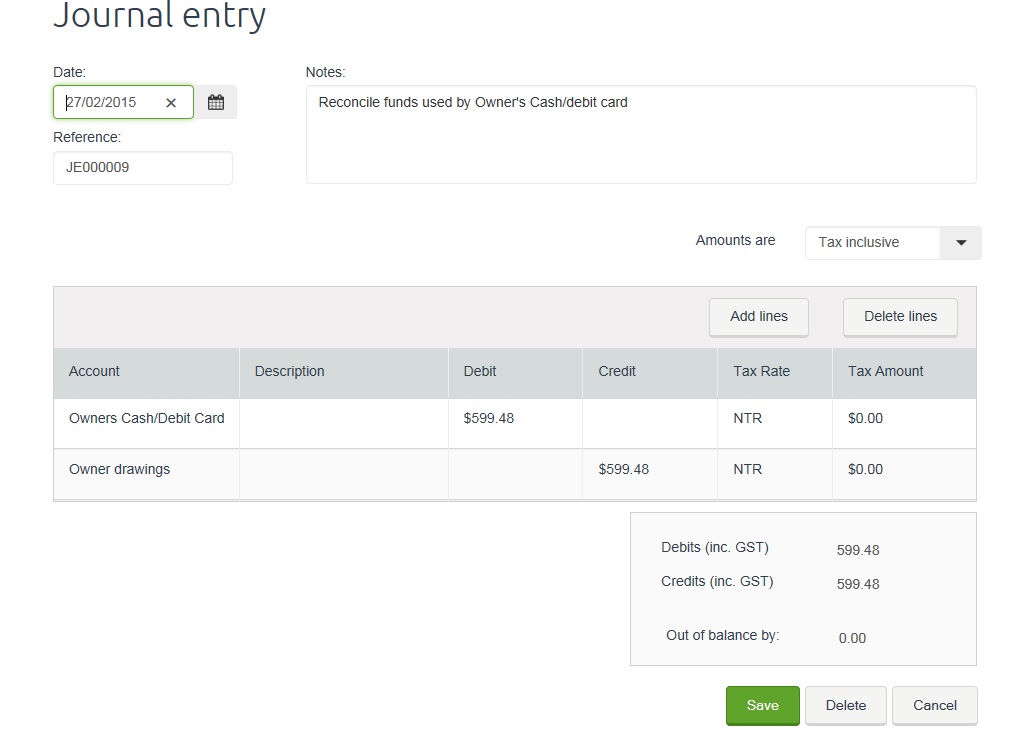Click the Reference field JE000009
This screenshot has height=745, width=1027.
[142, 168]
